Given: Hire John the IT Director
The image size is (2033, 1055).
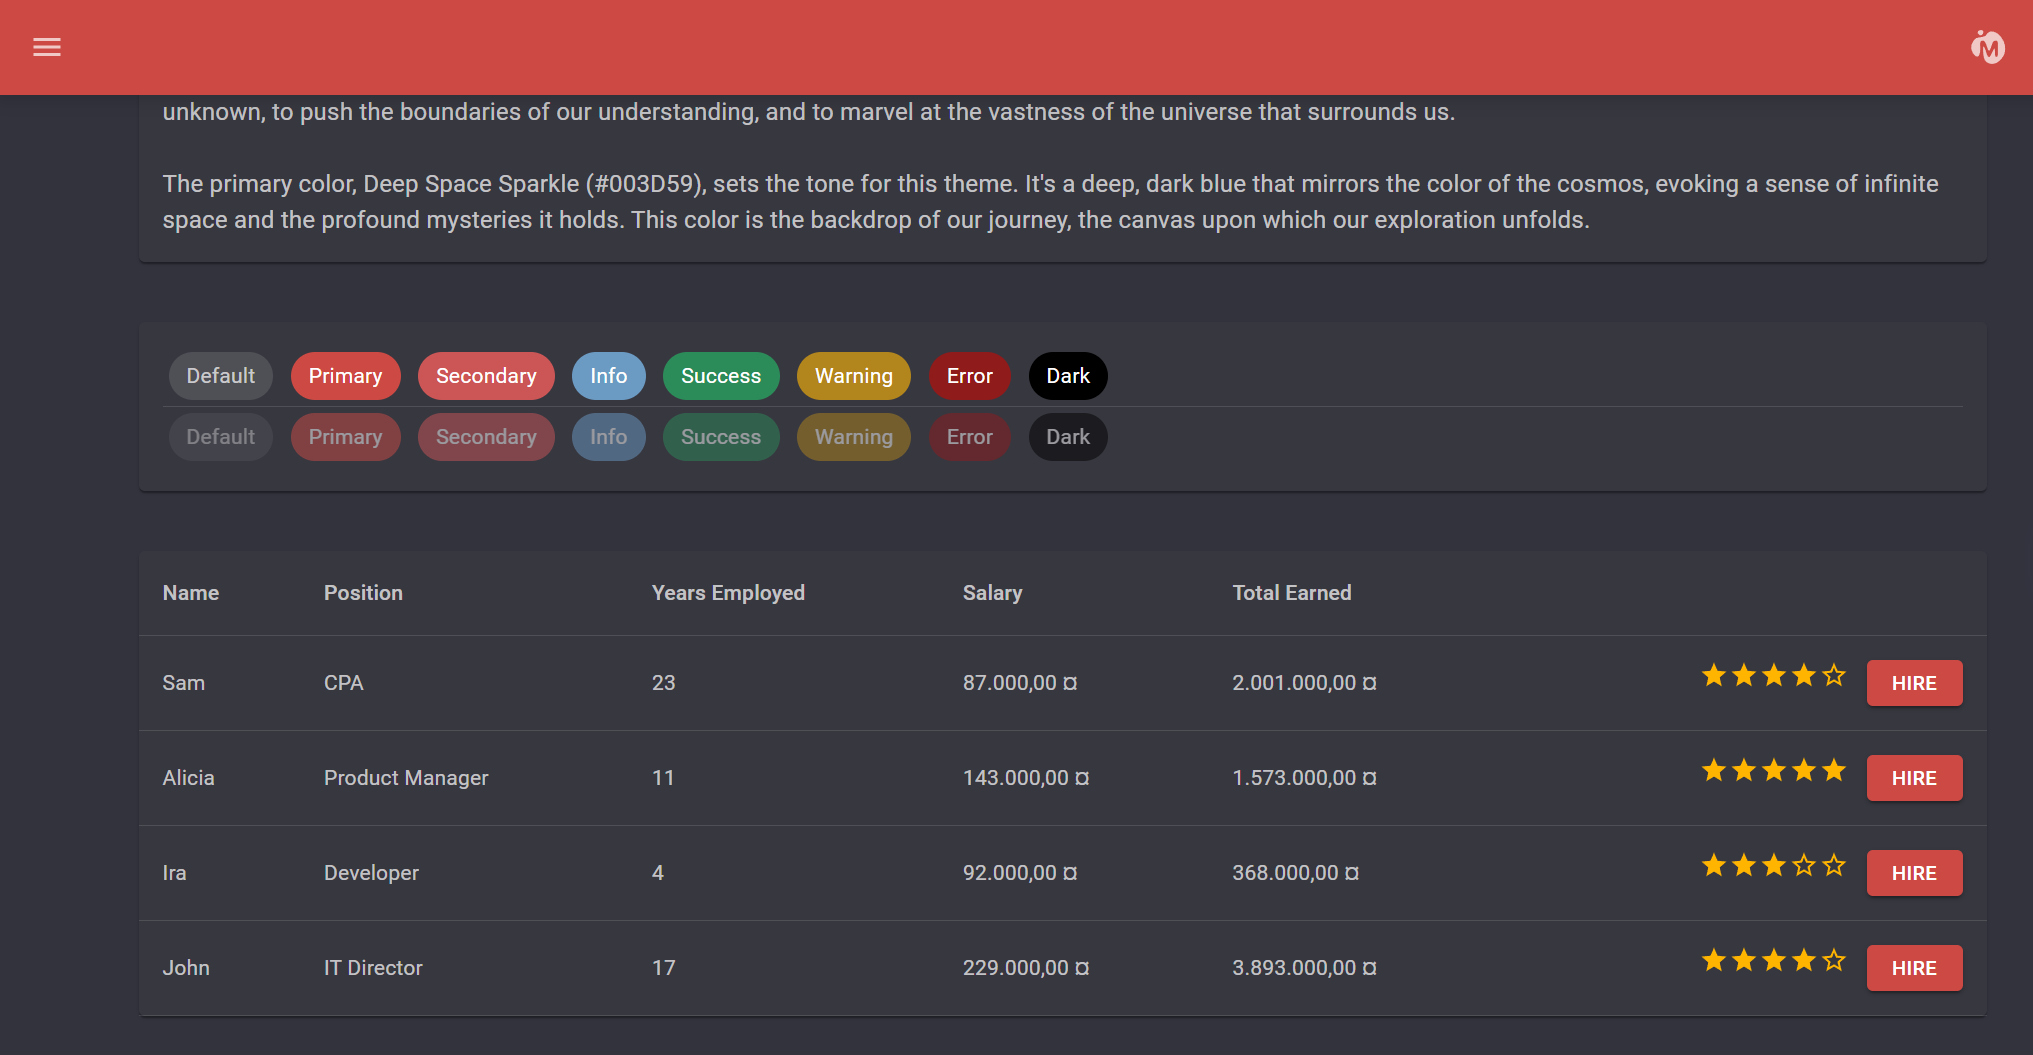Looking at the screenshot, I should pyautogui.click(x=1913, y=968).
